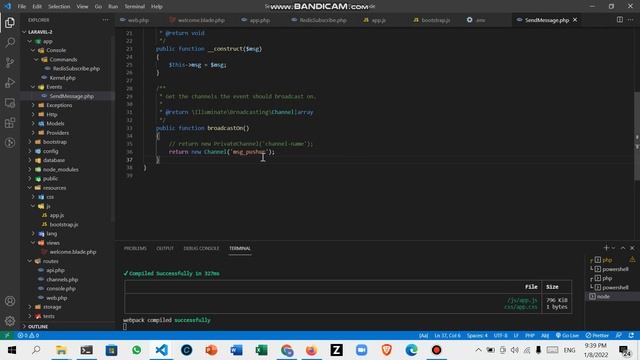The width and height of the screenshot is (640, 360).
Task: Switch to the DEBUG CONSOLE panel tab
Action: [x=201, y=248]
